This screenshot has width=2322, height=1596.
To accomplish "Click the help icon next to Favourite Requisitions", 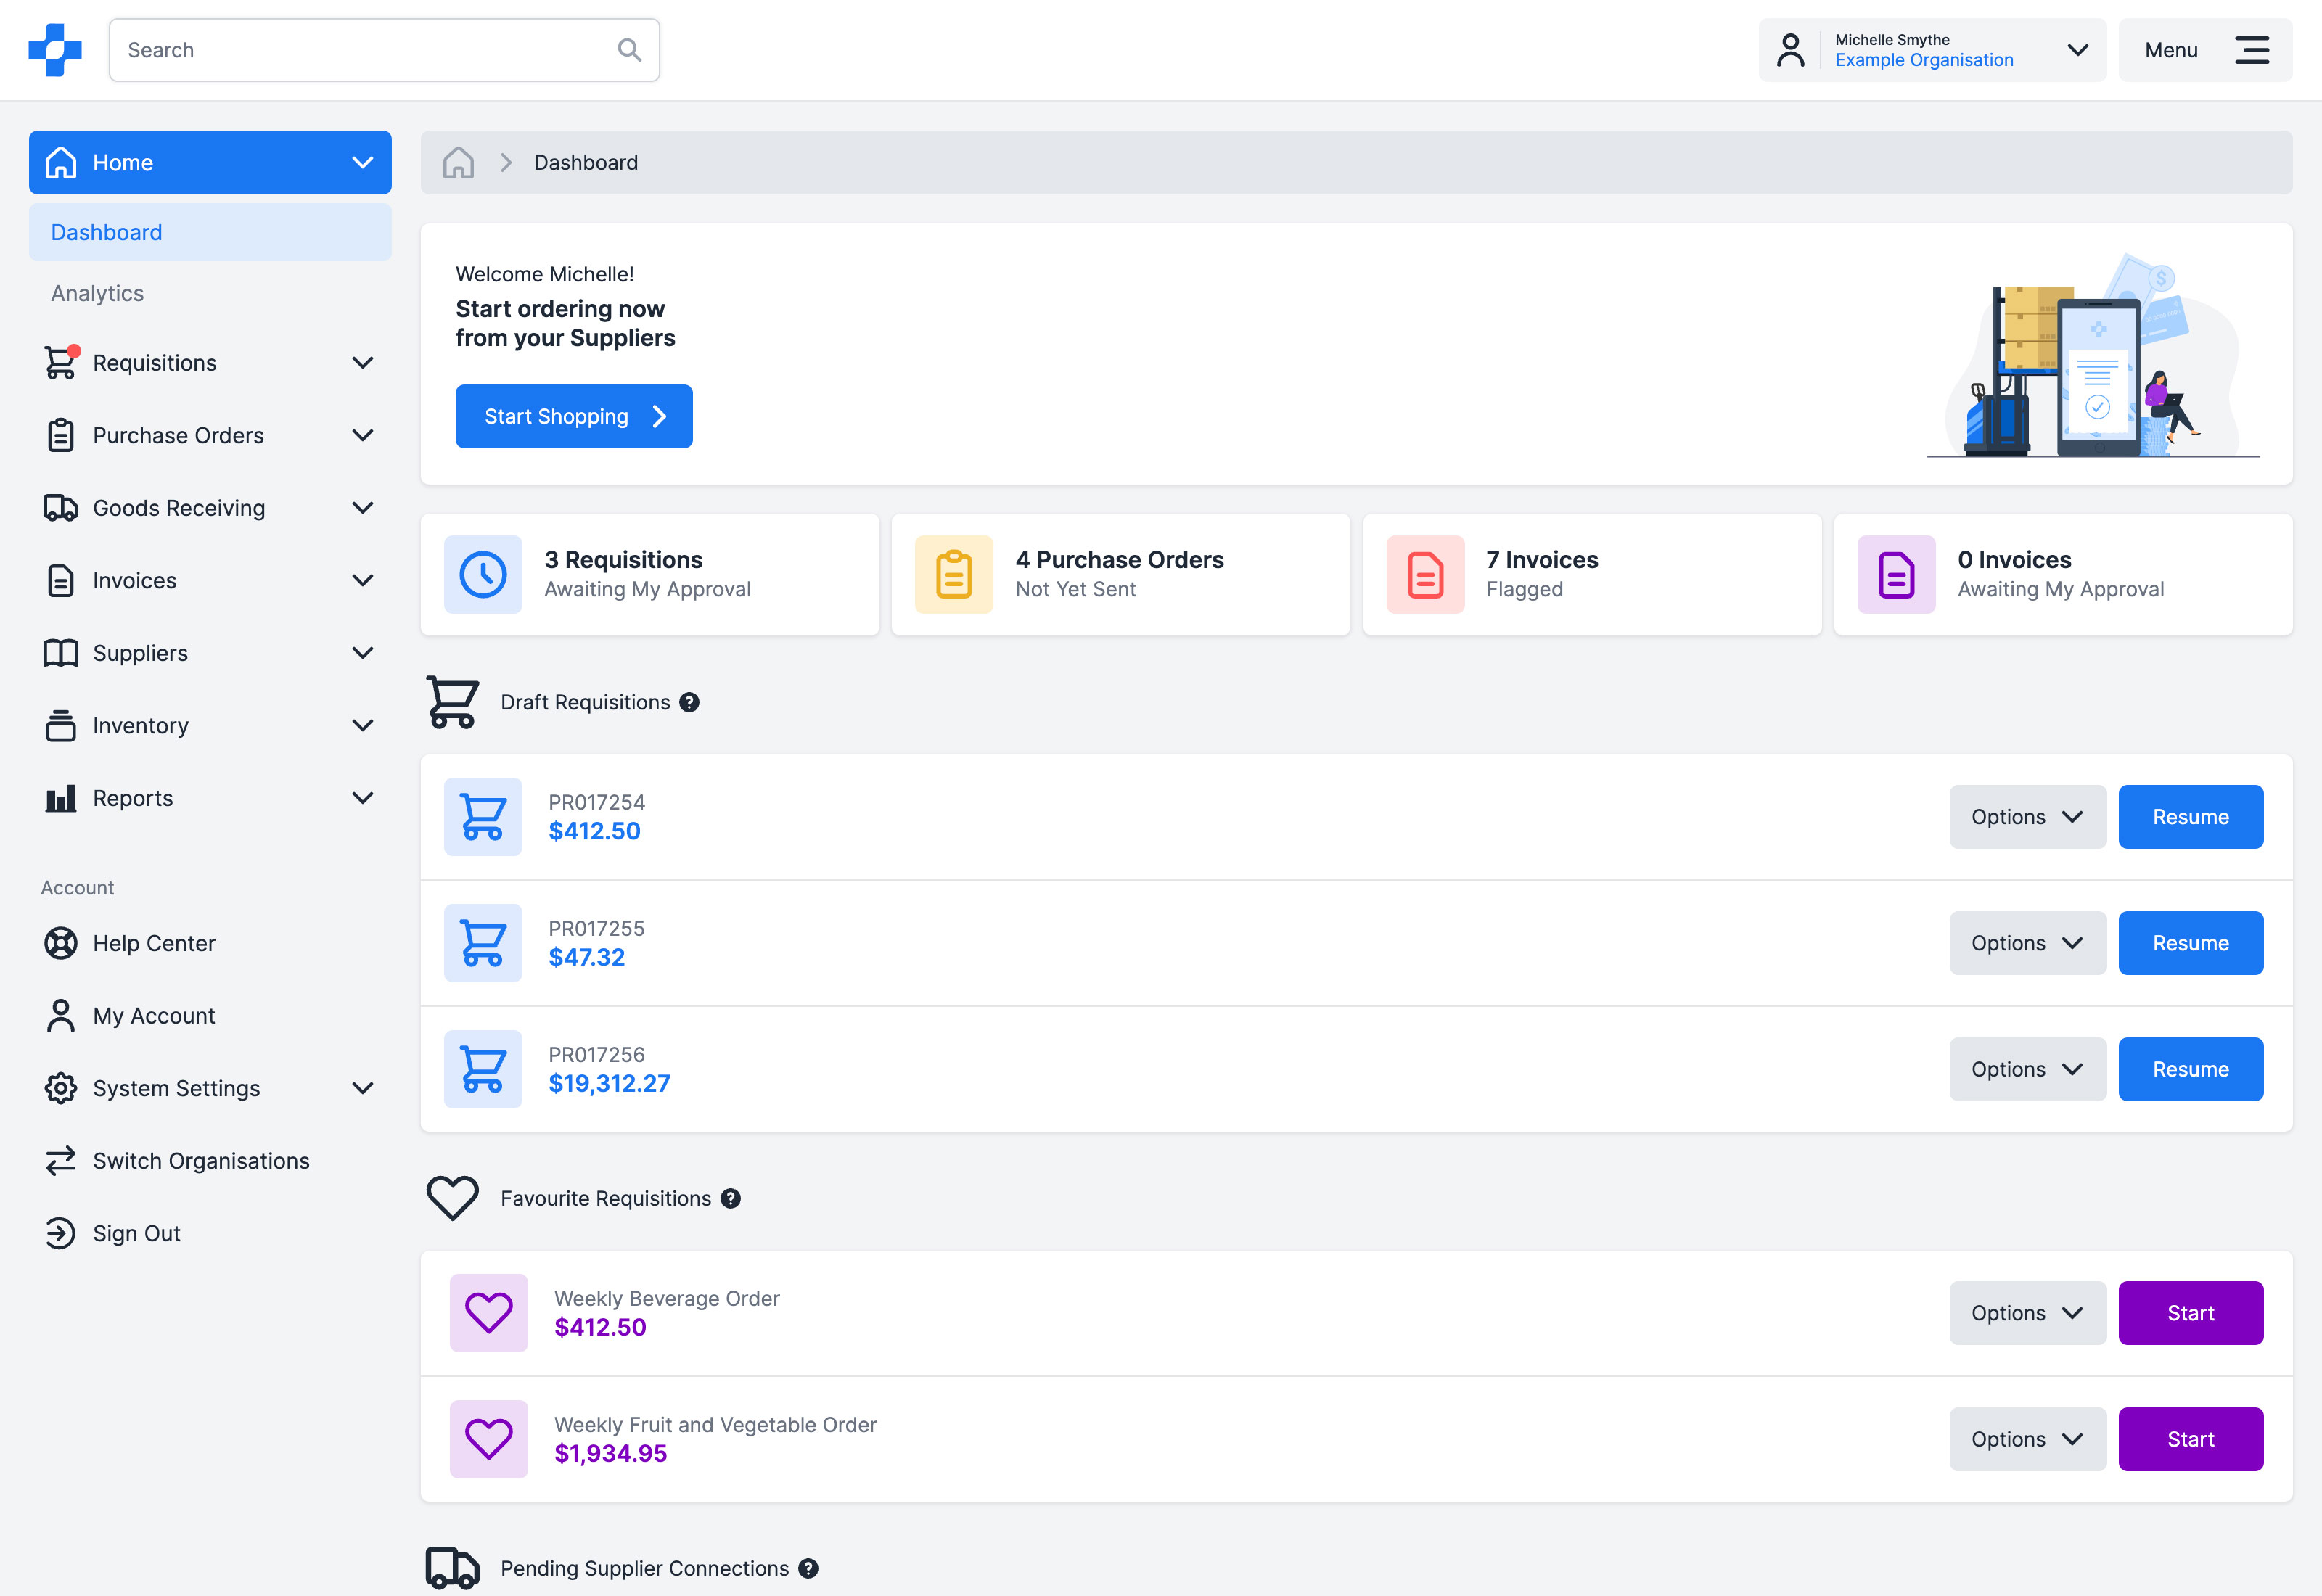I will (731, 1198).
